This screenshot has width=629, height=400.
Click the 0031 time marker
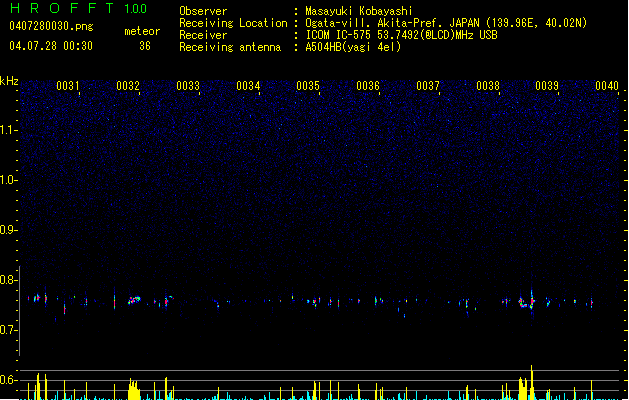coord(68,85)
